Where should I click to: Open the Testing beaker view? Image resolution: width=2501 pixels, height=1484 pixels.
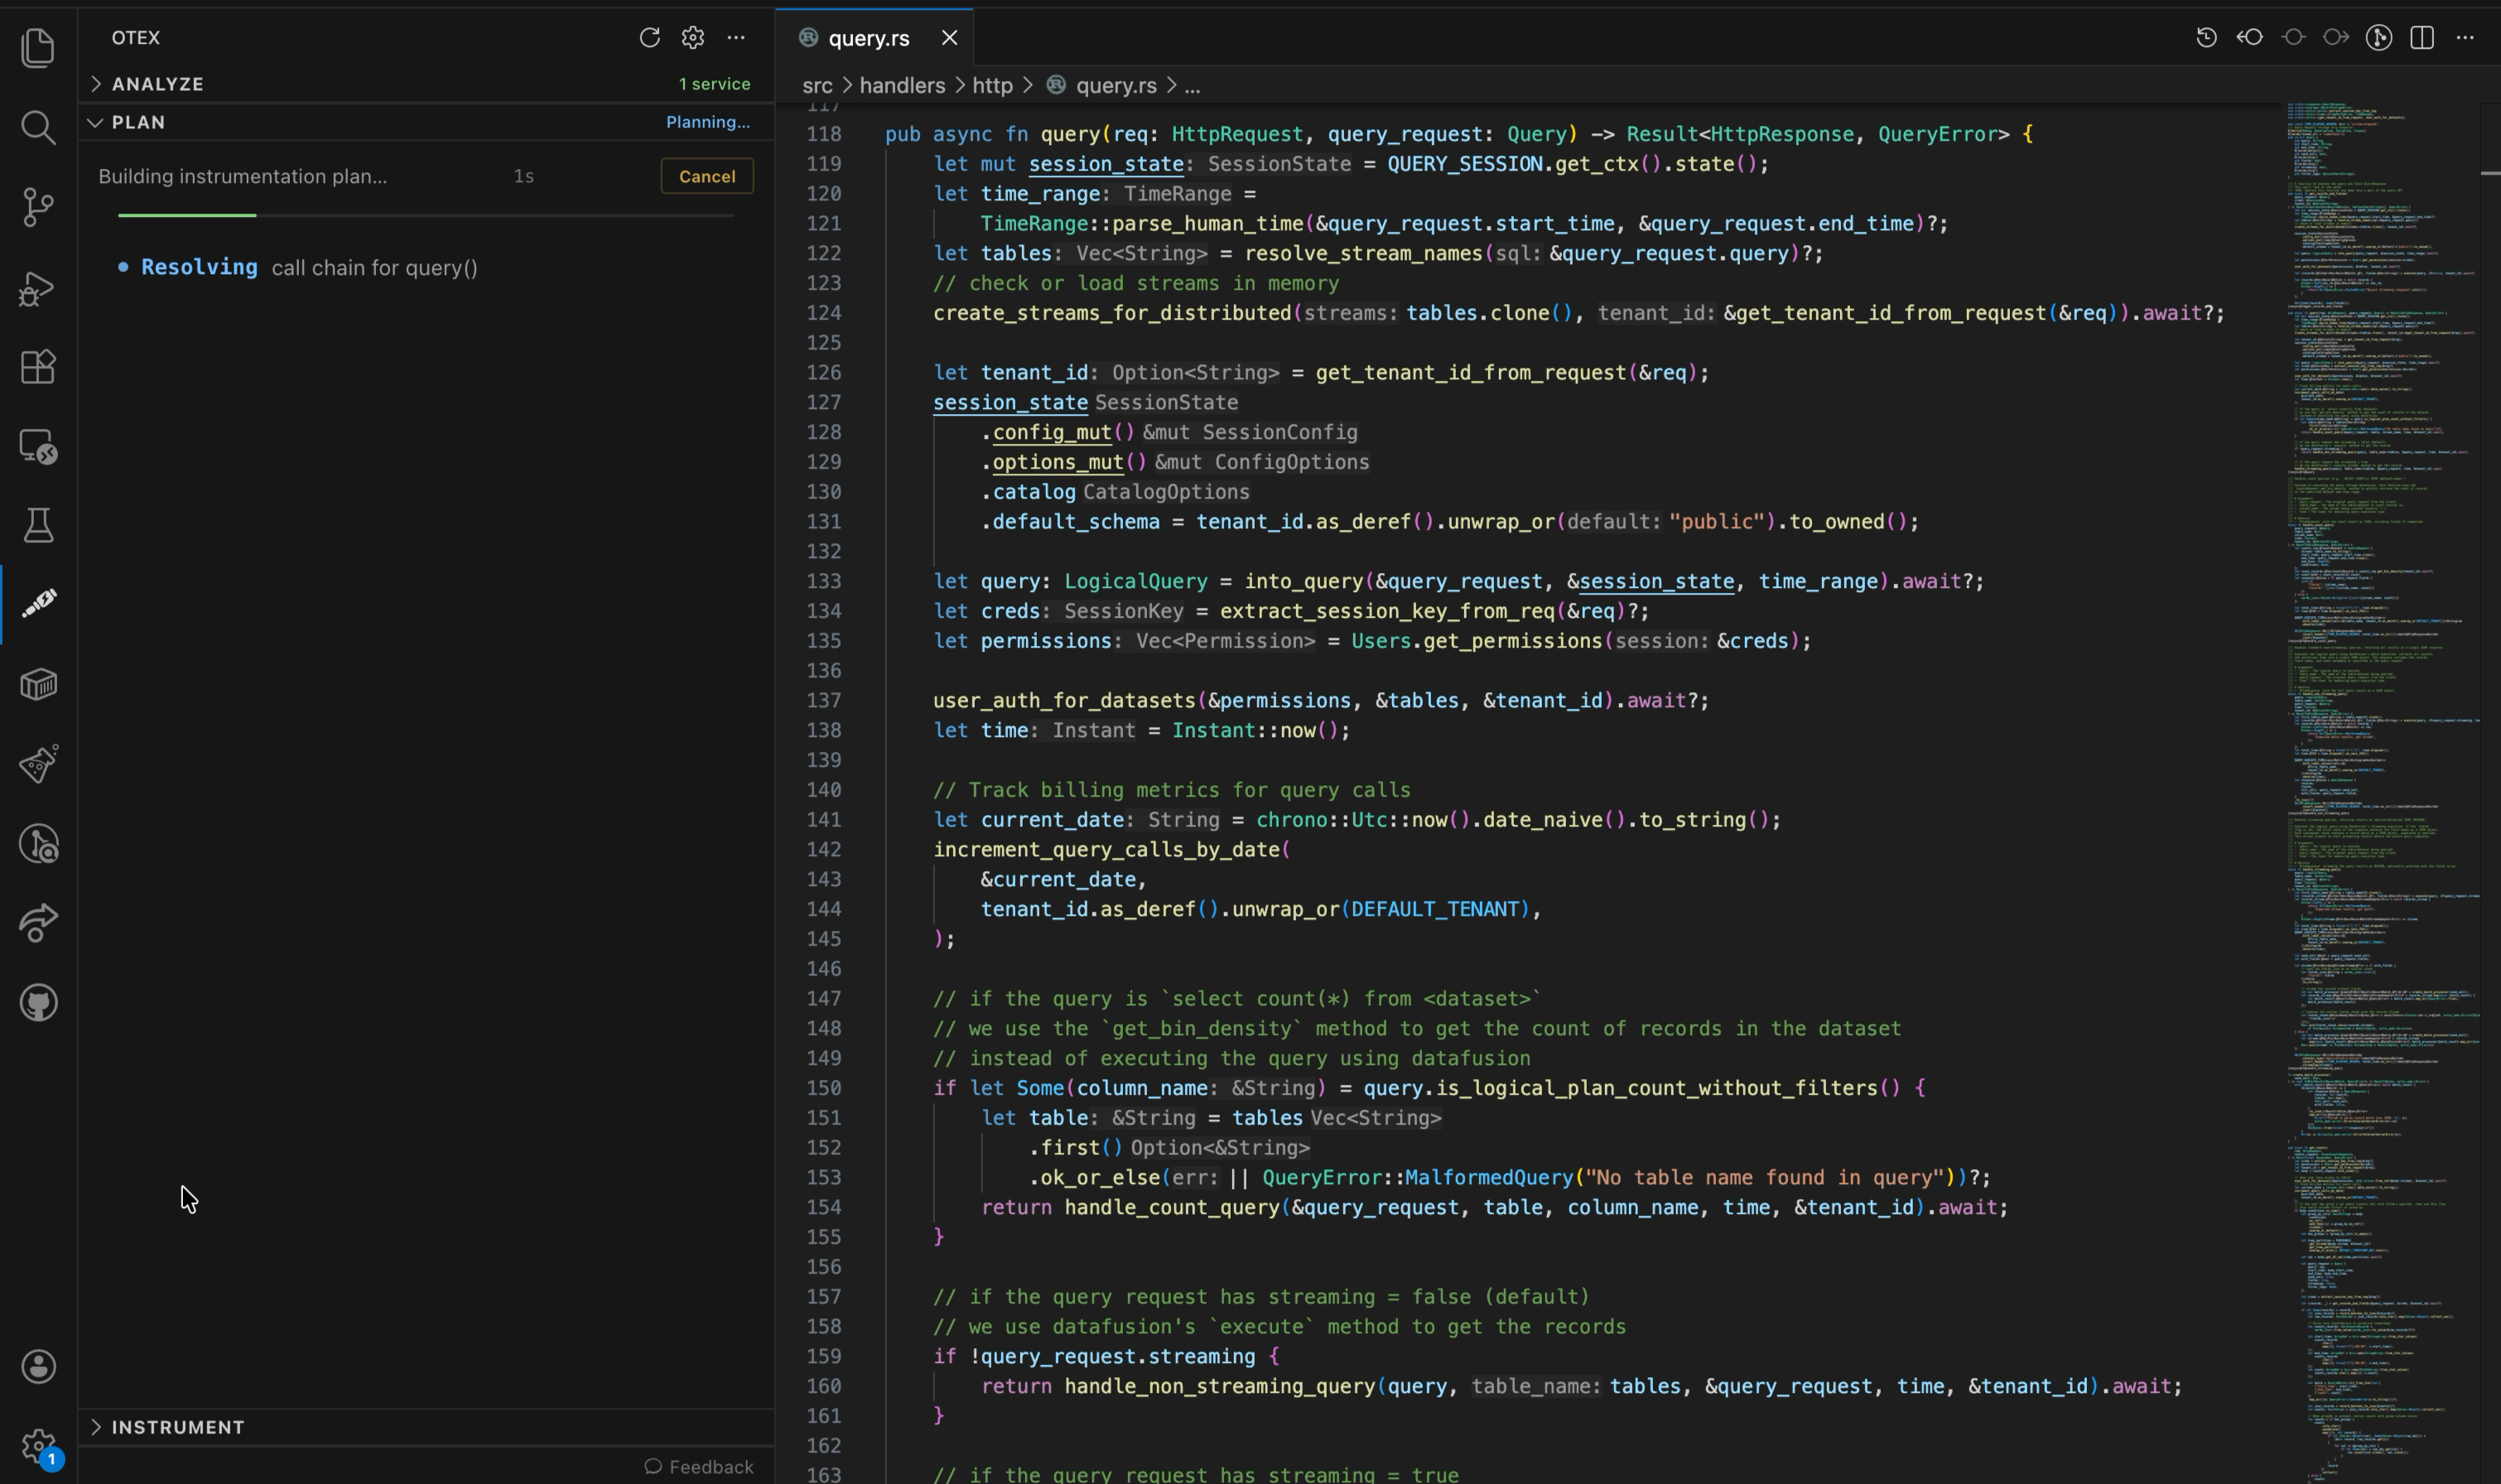pyautogui.click(x=38, y=525)
